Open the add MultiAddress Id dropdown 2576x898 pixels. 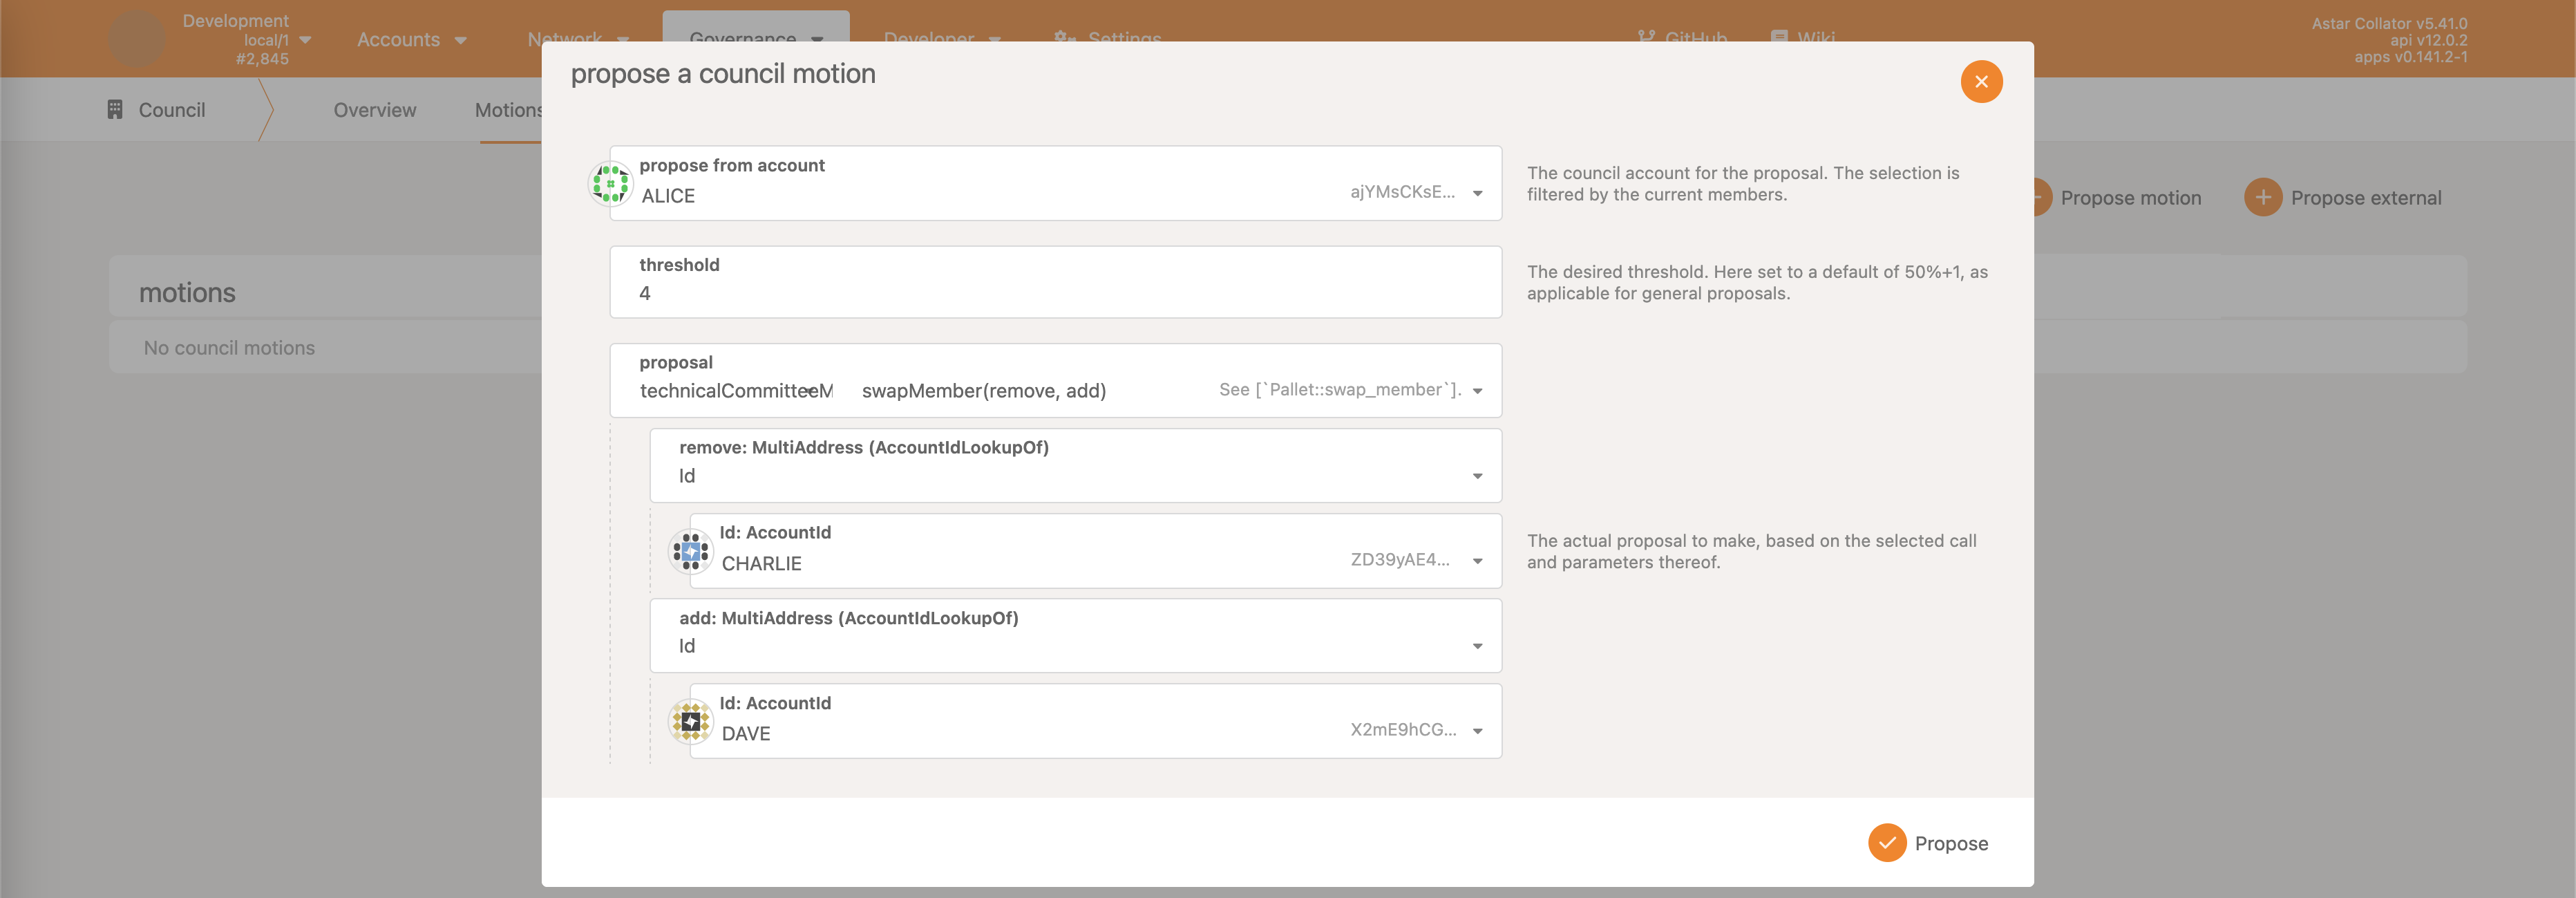[x=1477, y=647]
